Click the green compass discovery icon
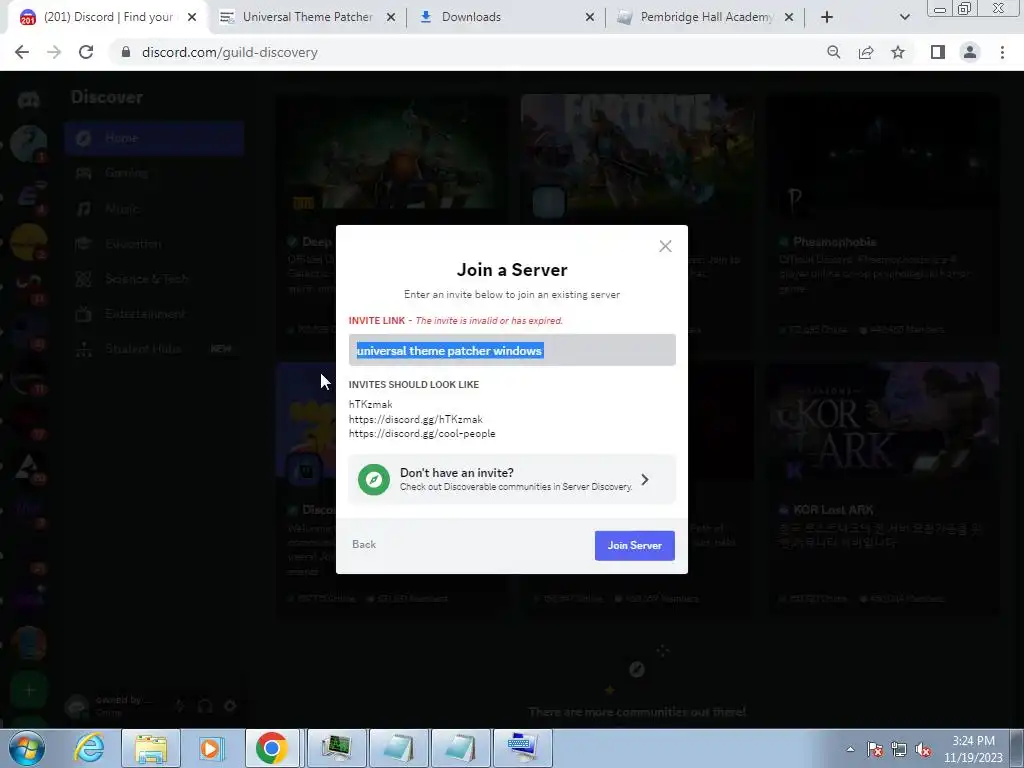This screenshot has width=1024, height=768. 374,479
